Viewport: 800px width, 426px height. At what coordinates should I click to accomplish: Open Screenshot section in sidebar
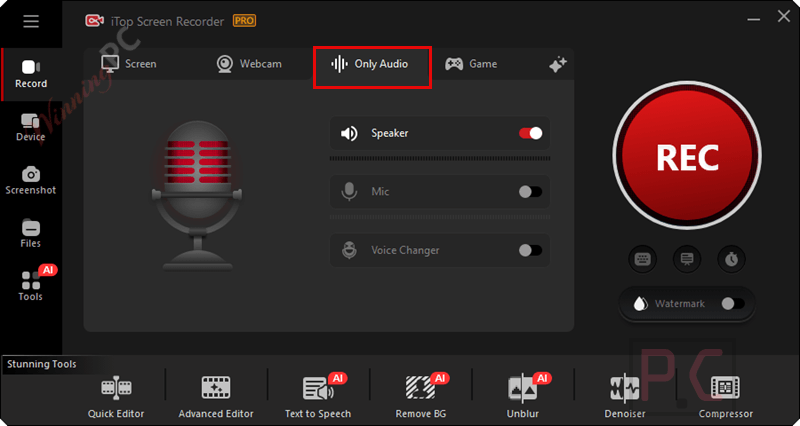click(31, 181)
